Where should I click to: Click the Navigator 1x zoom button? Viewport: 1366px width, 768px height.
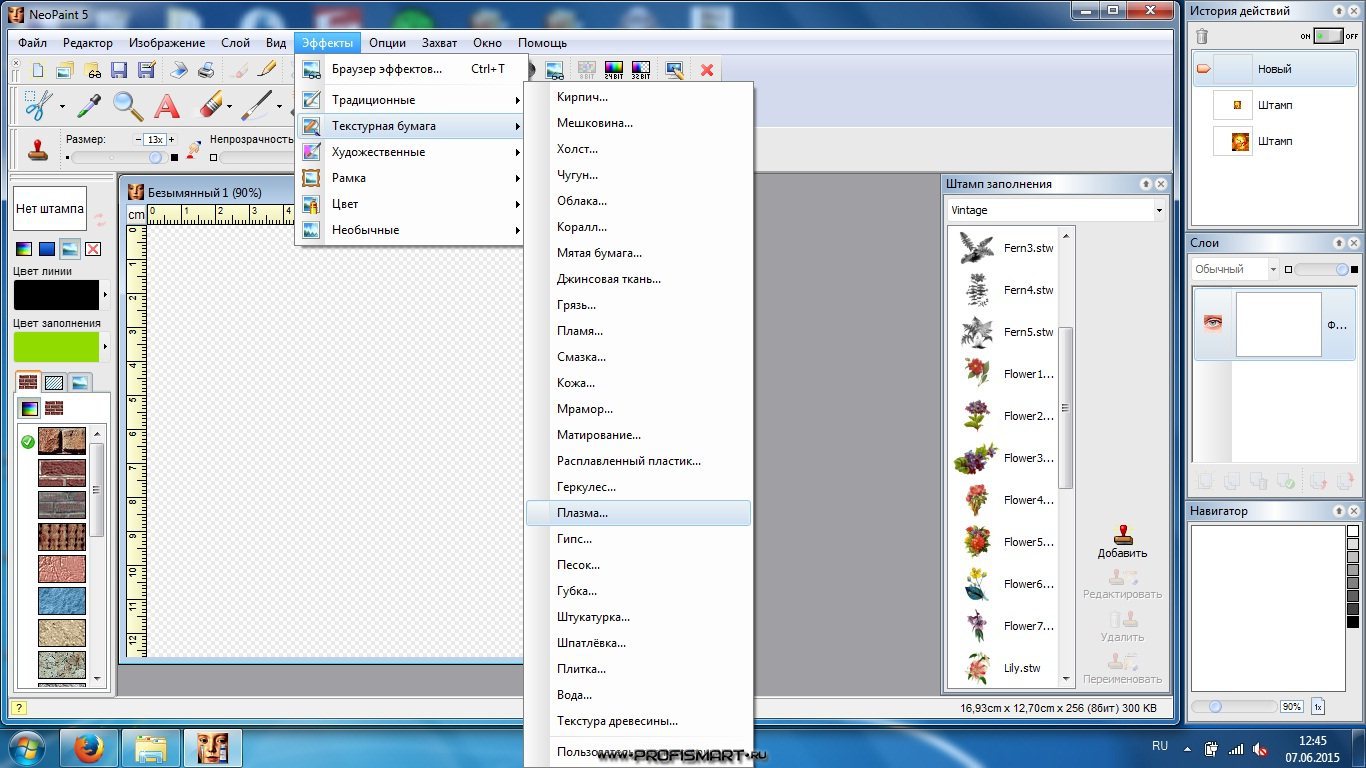1318,706
